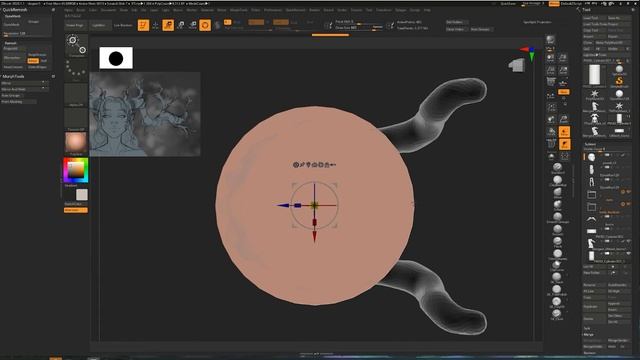The height and width of the screenshot is (360, 640).
Task: Collapse the Morph Feeds panel header
Action: point(13,76)
